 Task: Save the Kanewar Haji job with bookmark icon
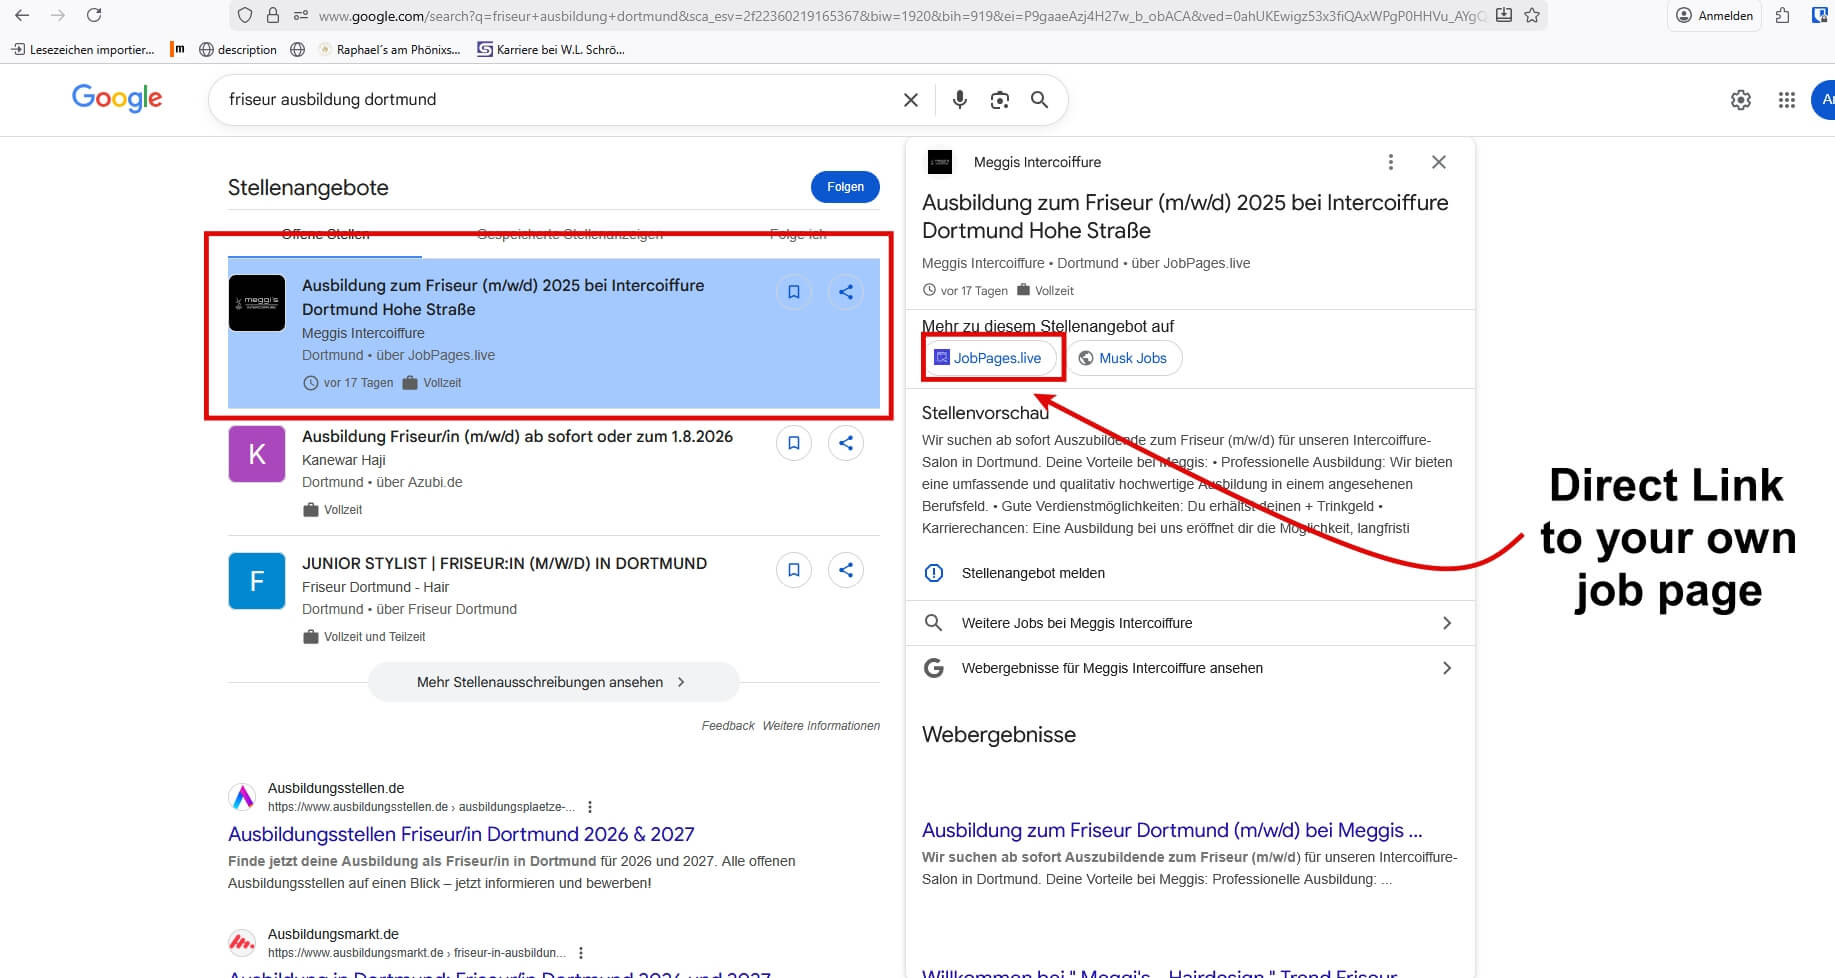tap(793, 442)
